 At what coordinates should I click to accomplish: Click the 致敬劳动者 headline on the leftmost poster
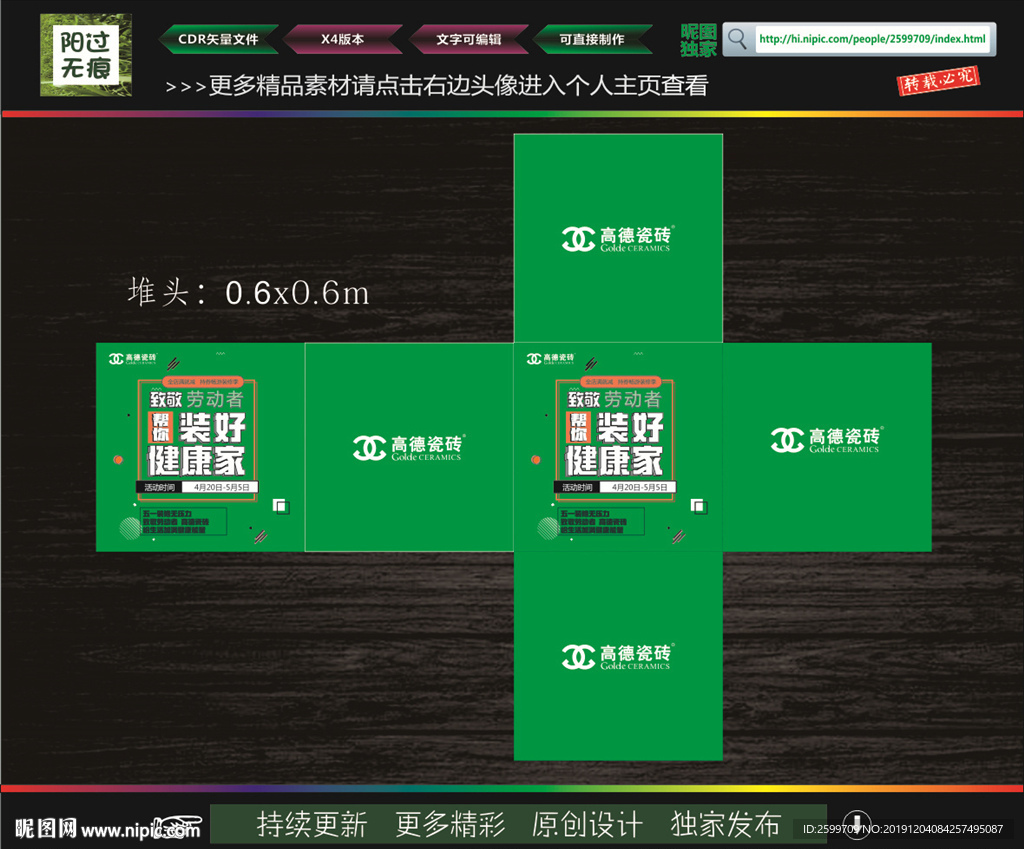pos(197,398)
